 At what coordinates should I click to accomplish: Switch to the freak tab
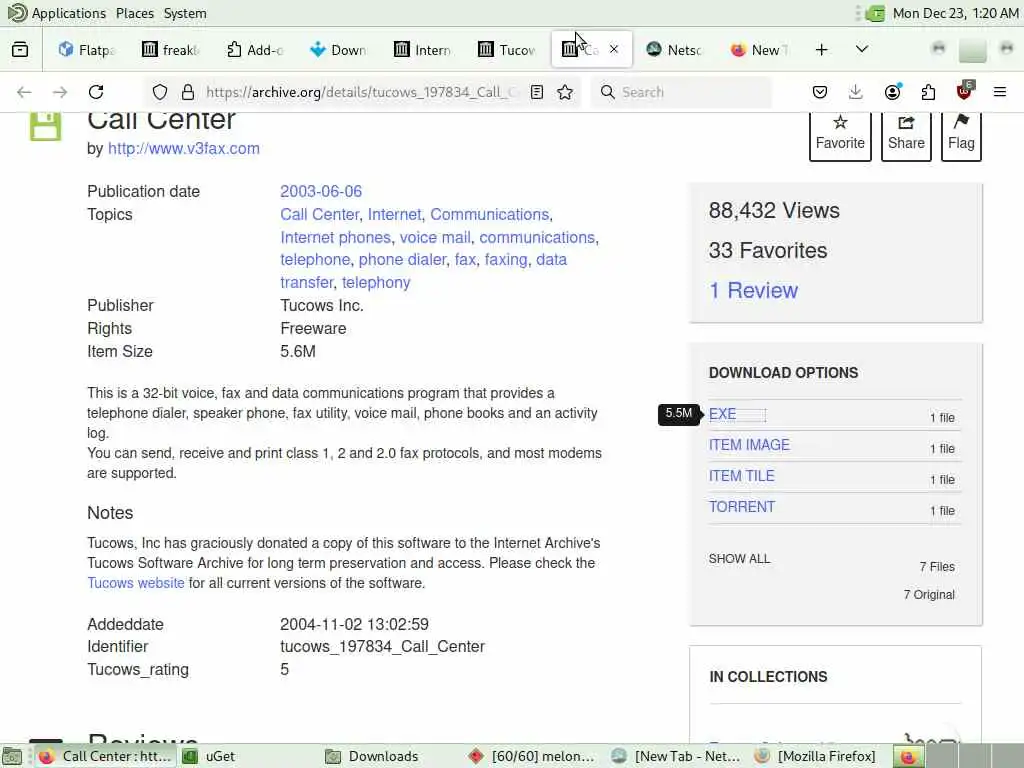[171, 50]
